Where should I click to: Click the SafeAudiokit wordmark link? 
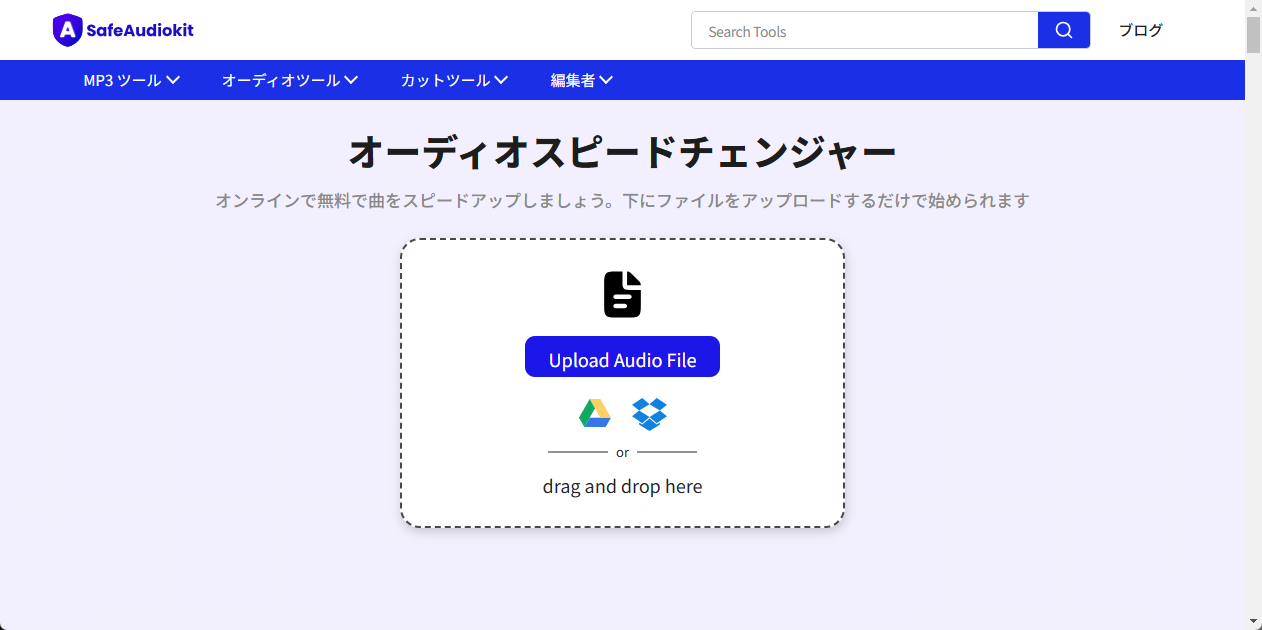(x=138, y=30)
